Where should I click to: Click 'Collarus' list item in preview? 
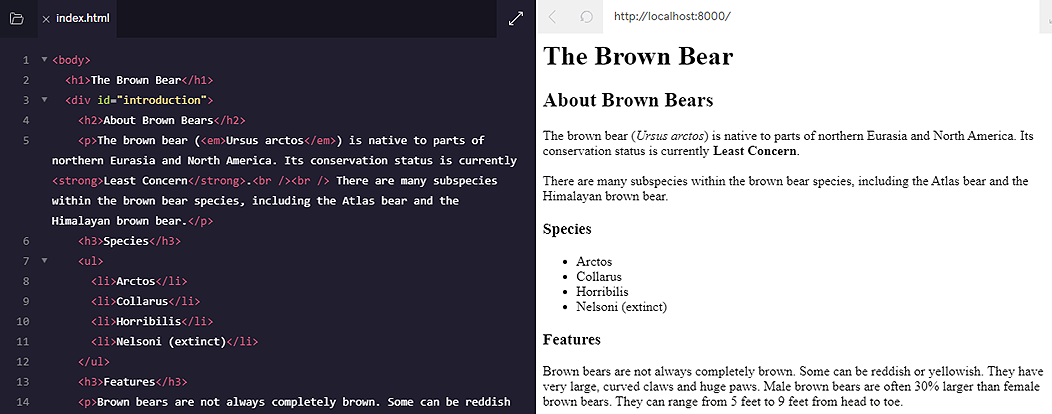coord(598,276)
